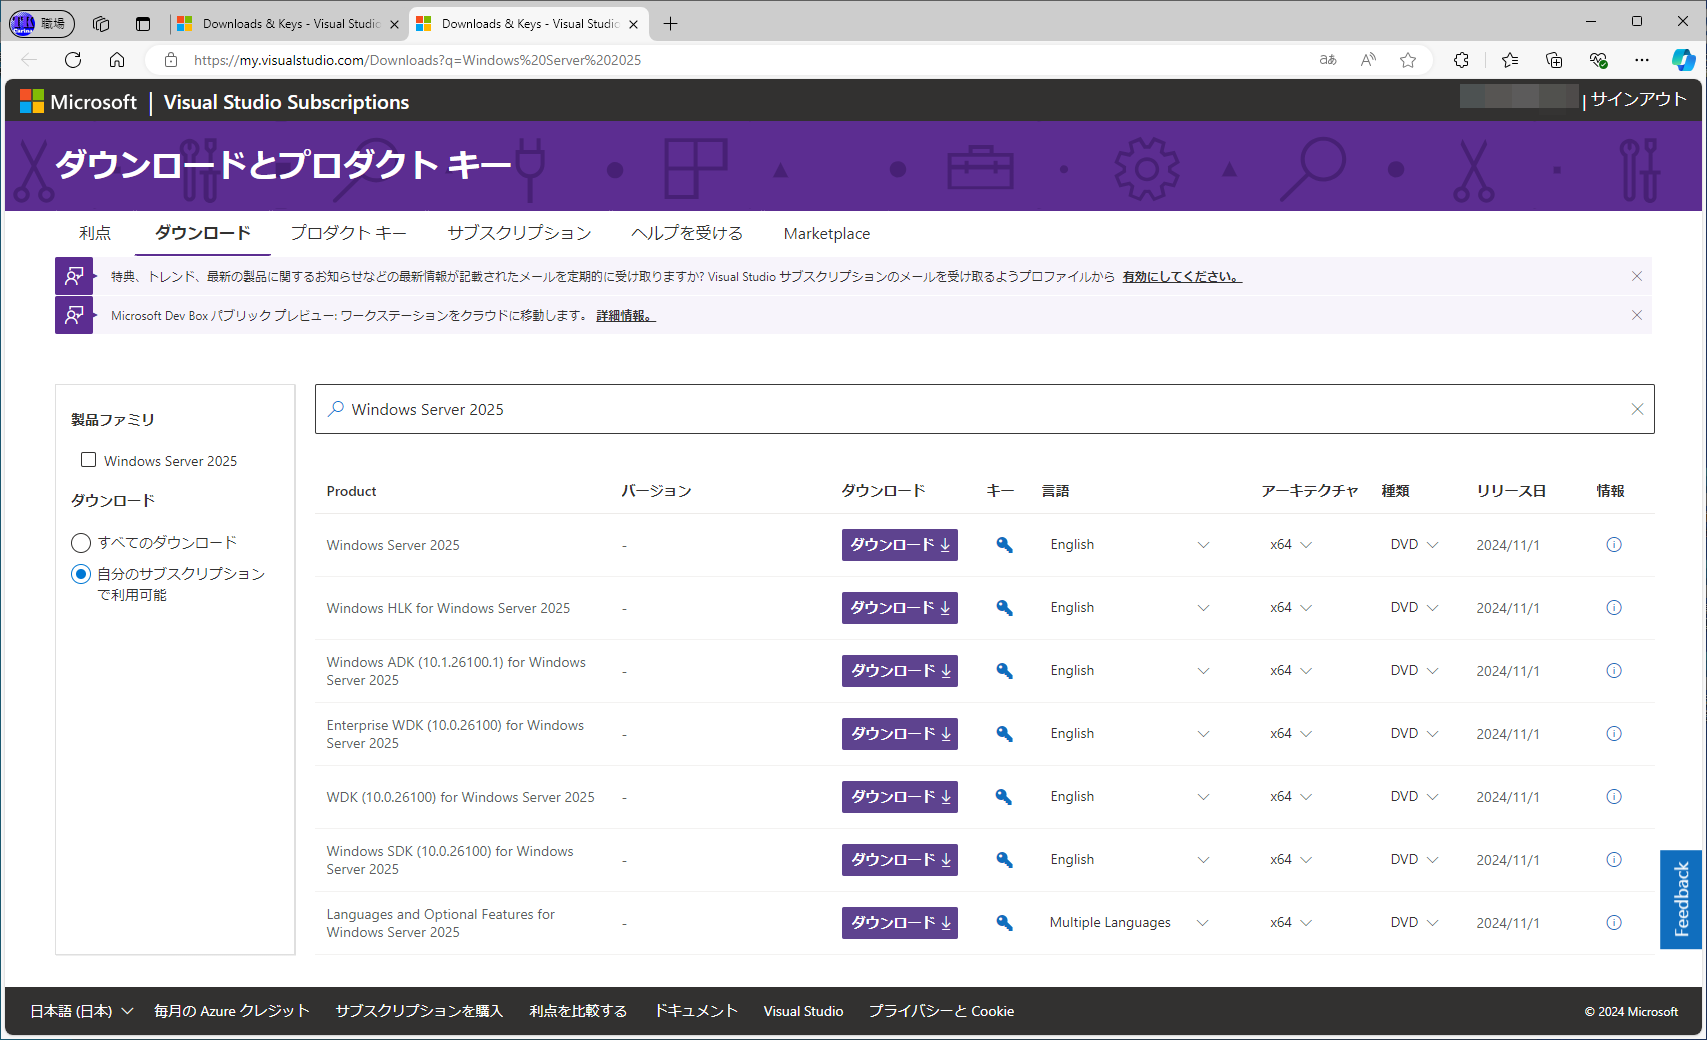Open the 利点を比較する footer link
Viewport: 1707px width, 1040px height.
(578, 1011)
